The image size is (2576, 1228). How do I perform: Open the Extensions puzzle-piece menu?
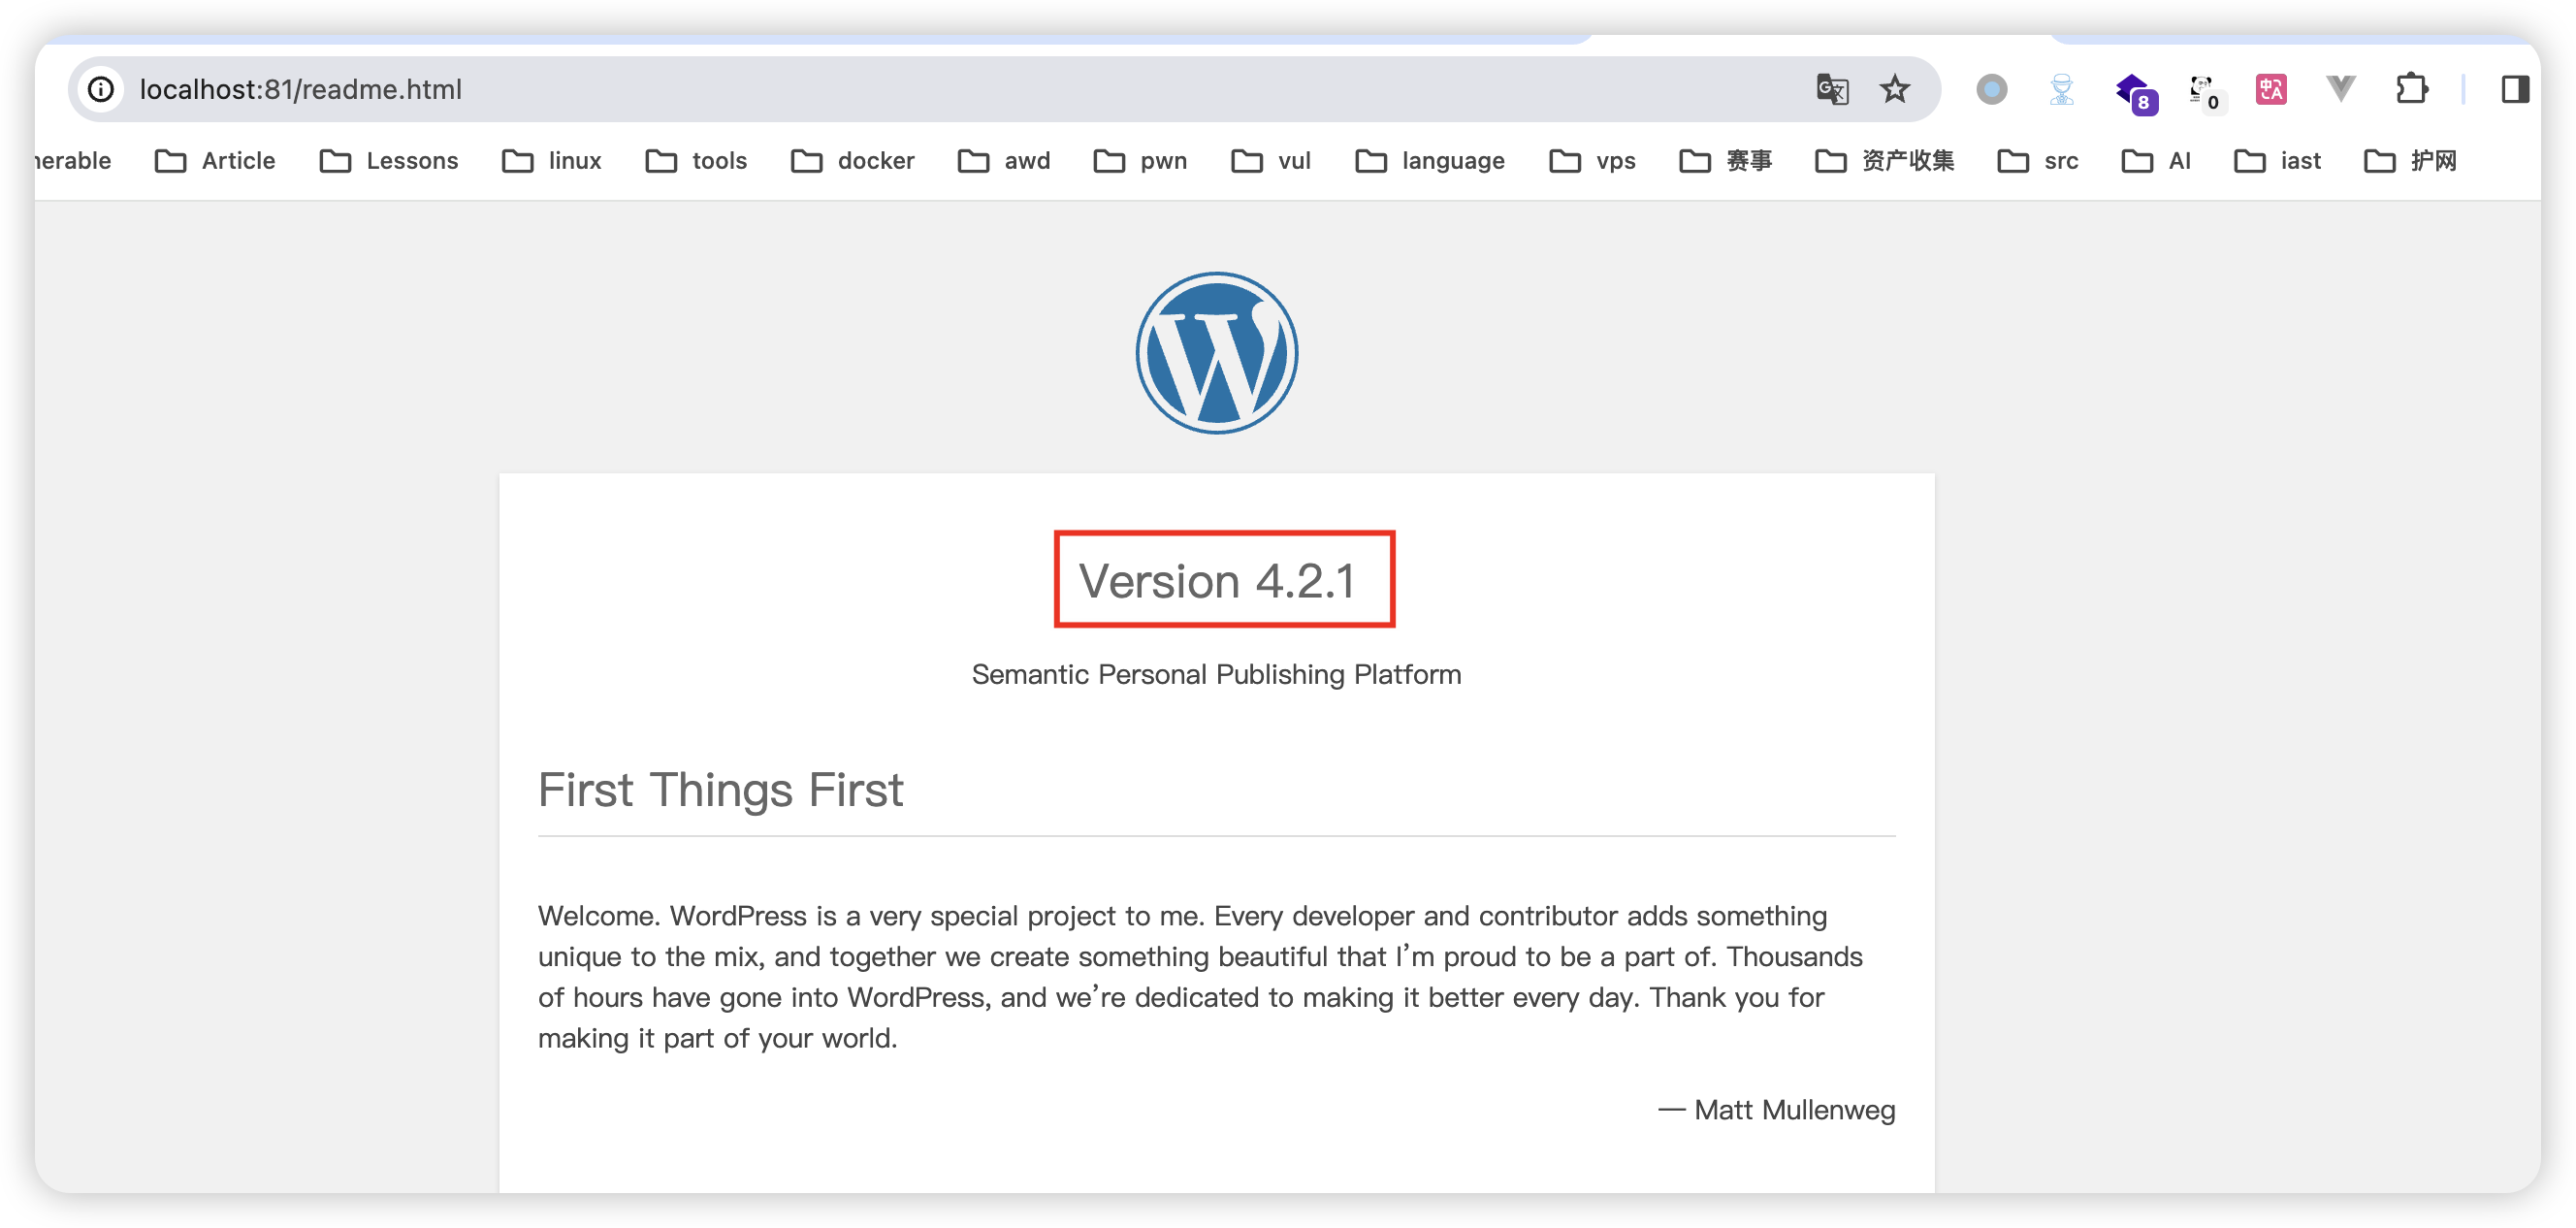point(2412,89)
